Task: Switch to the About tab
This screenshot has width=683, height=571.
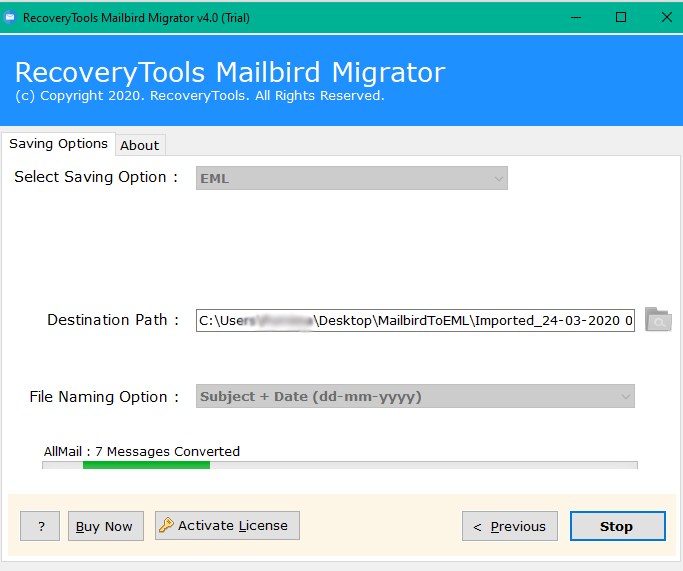Action: tap(139, 145)
